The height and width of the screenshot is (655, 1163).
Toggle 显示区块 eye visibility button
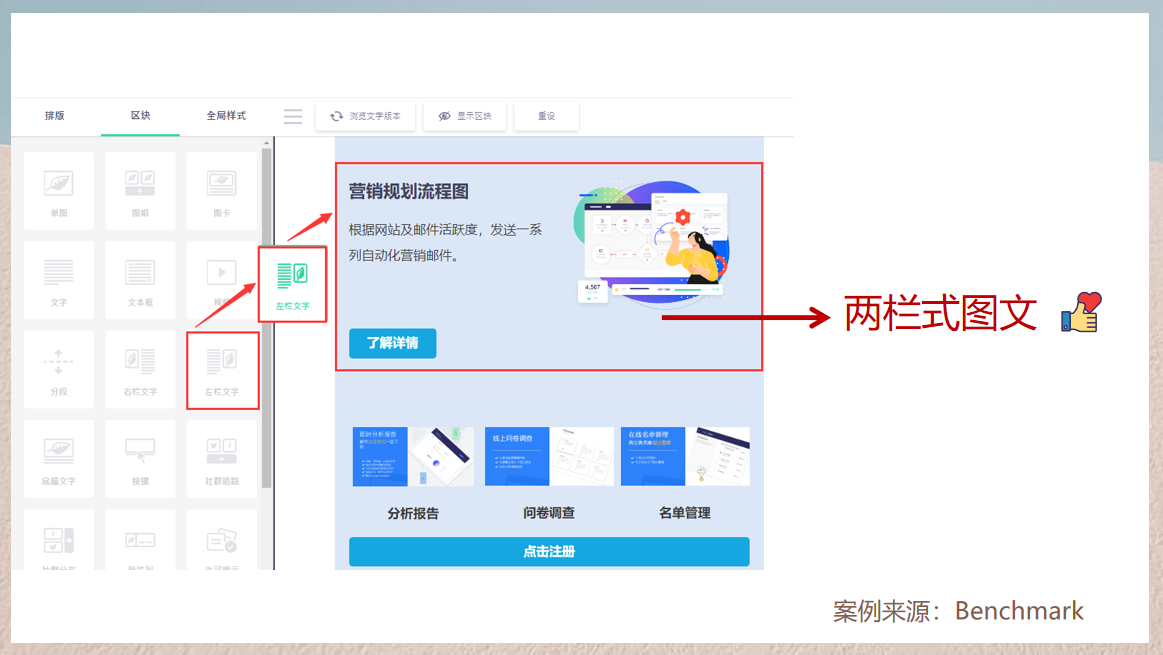pyautogui.click(x=465, y=116)
